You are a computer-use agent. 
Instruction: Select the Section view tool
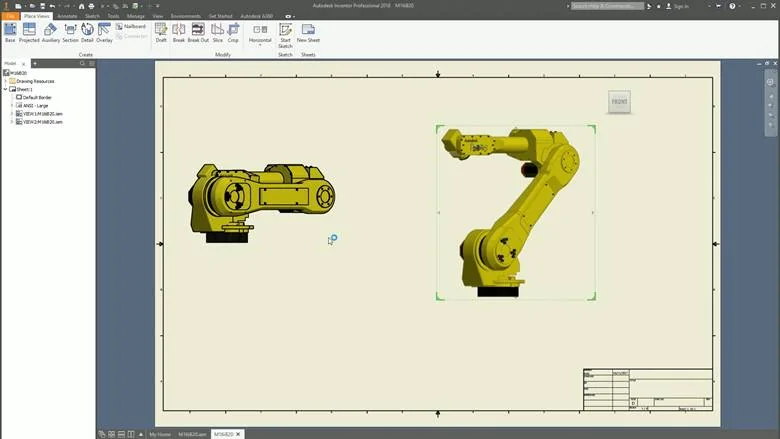[x=70, y=32]
